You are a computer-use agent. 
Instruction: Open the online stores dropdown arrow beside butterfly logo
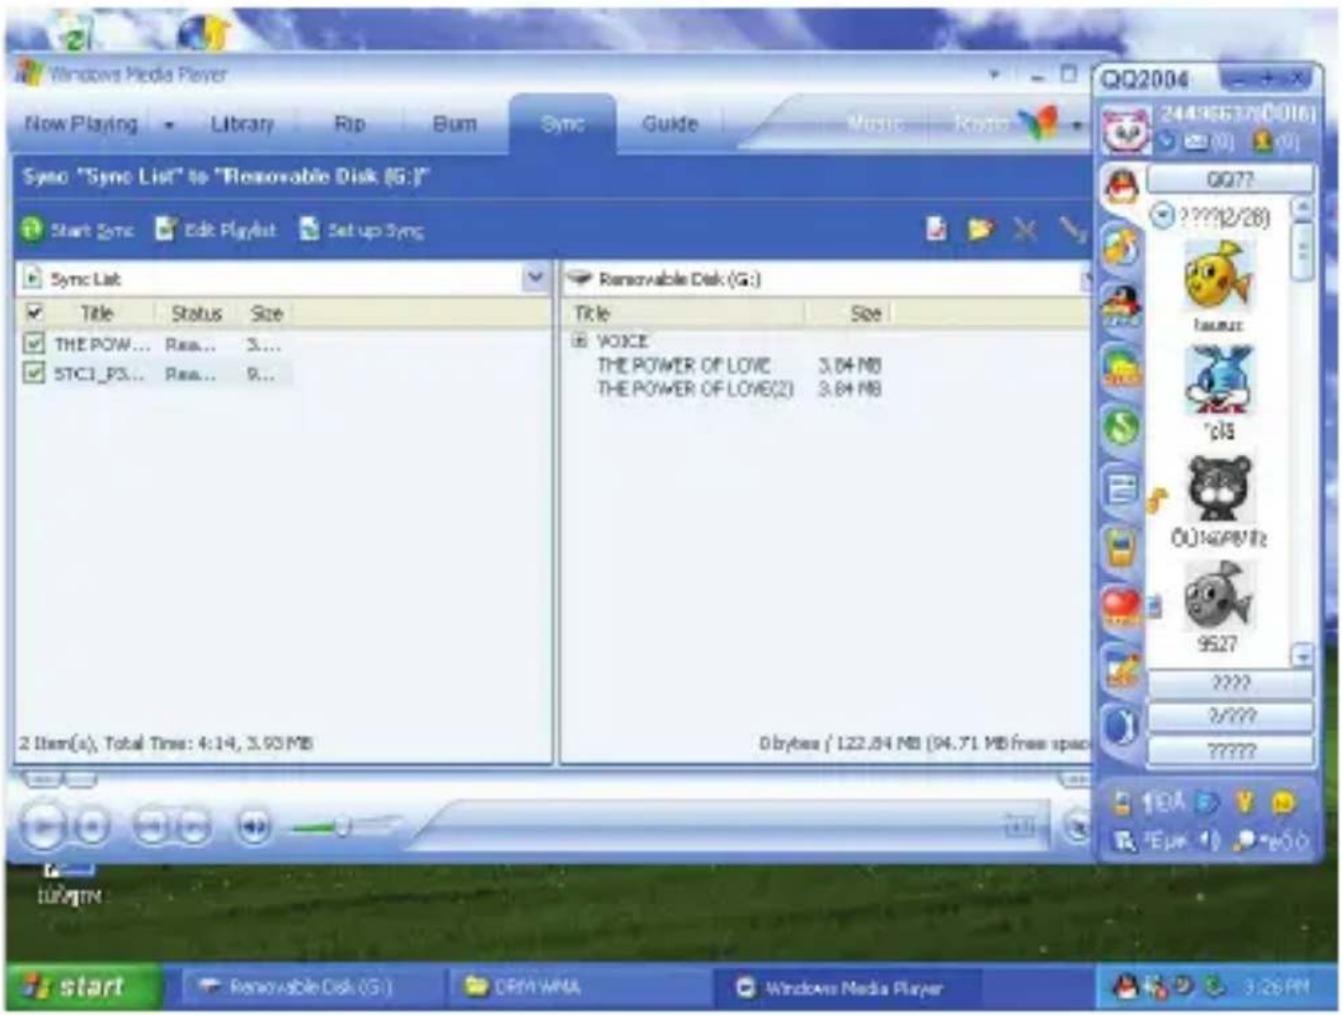(x=1076, y=125)
